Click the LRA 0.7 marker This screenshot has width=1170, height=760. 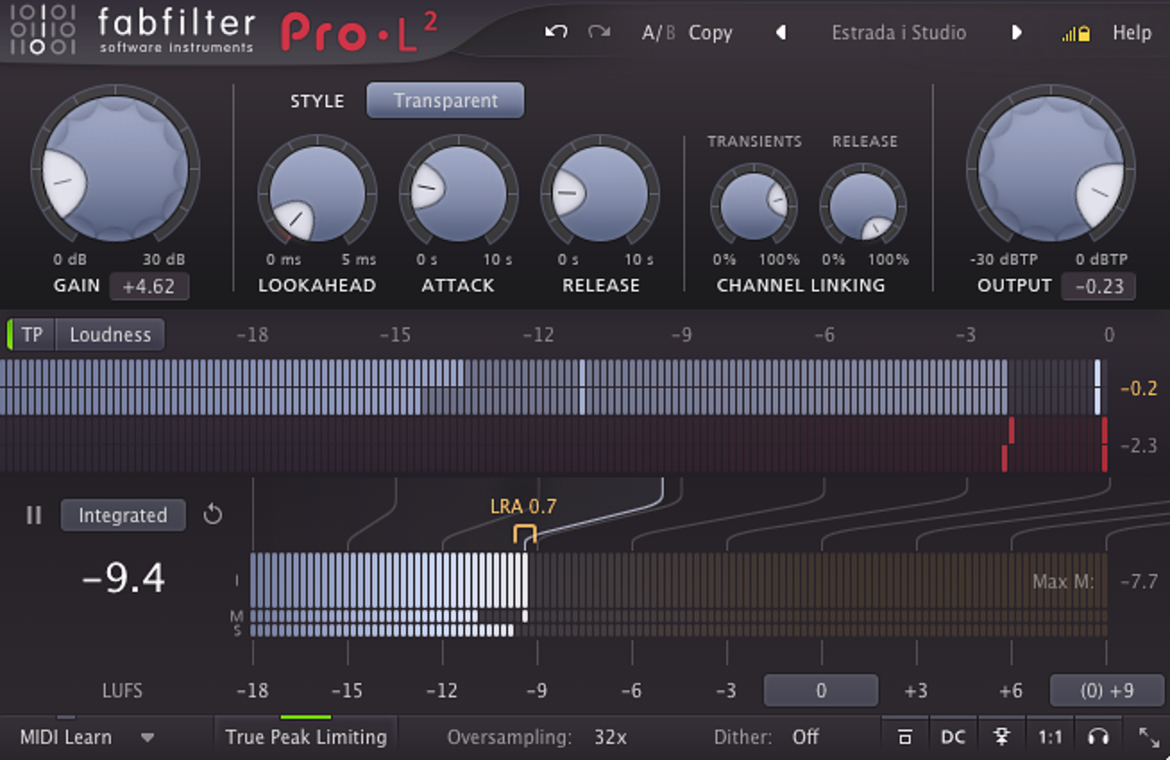(524, 507)
